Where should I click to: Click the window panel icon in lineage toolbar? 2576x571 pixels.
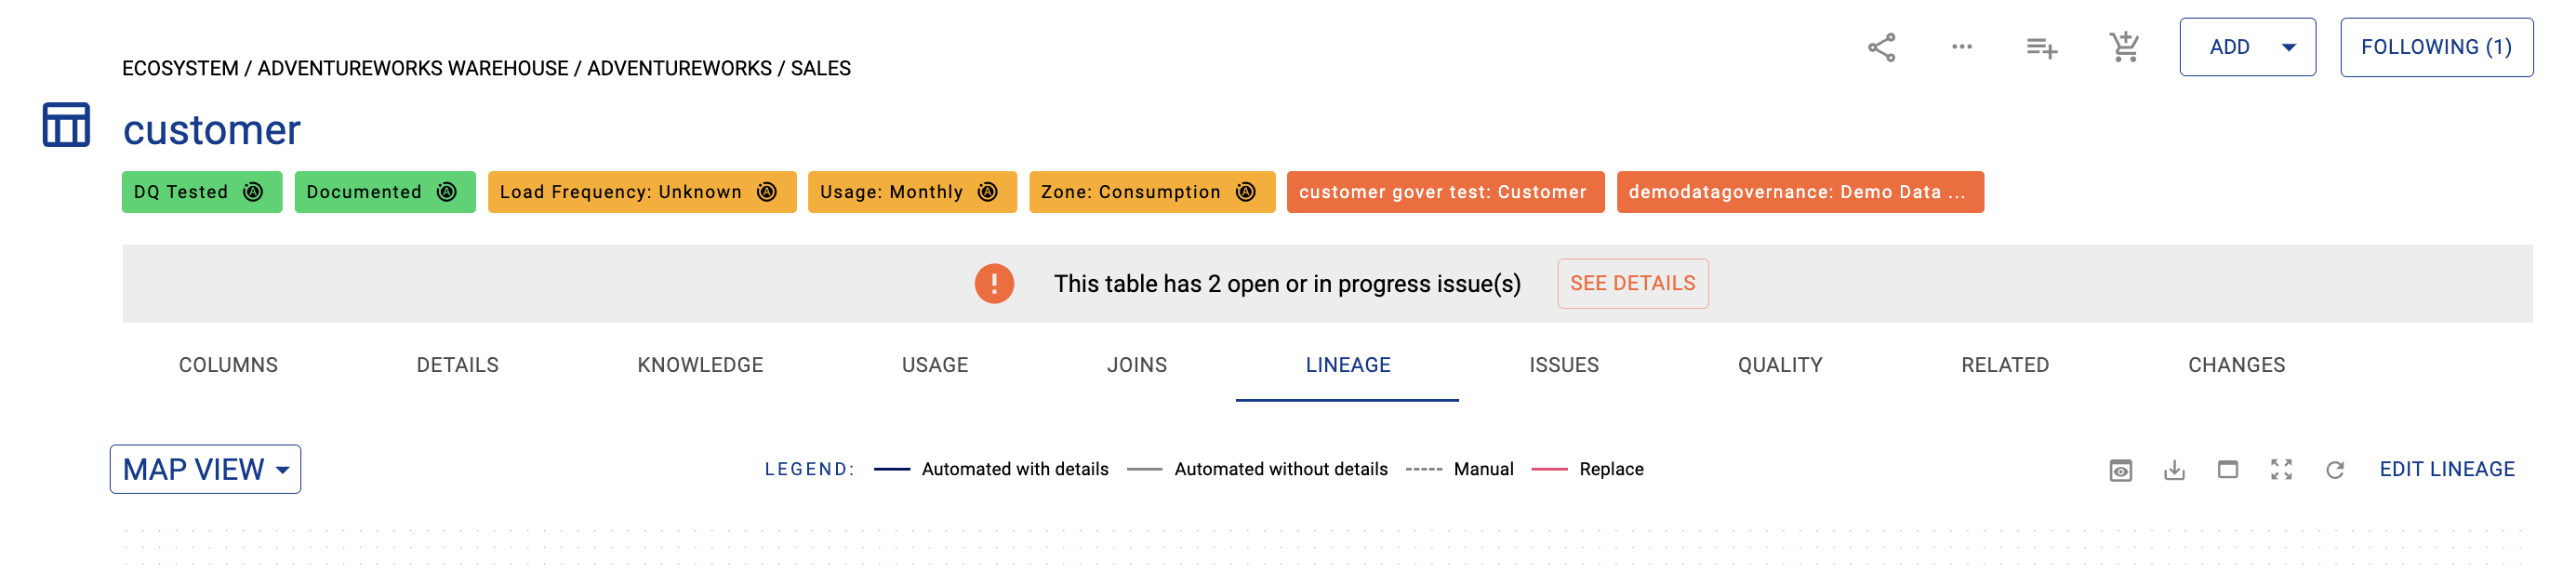pyautogui.click(x=2227, y=469)
